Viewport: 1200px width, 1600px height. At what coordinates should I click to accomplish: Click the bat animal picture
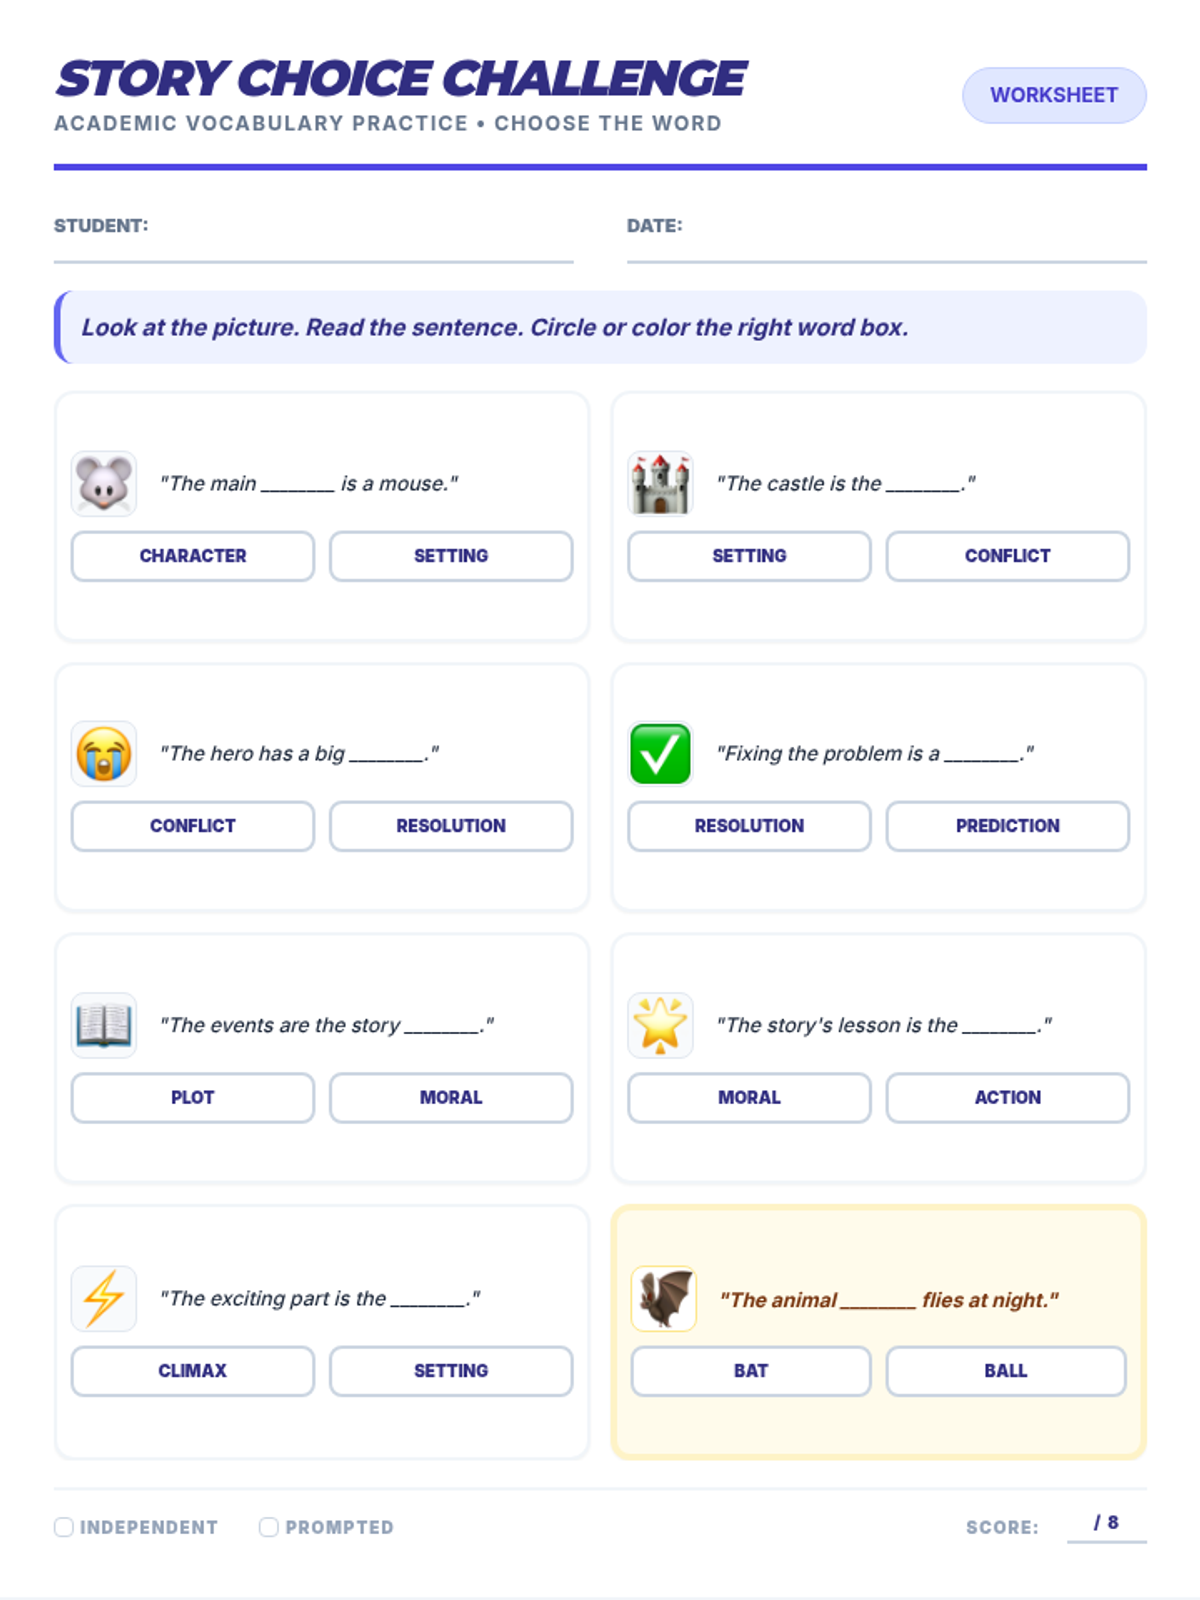[664, 1299]
